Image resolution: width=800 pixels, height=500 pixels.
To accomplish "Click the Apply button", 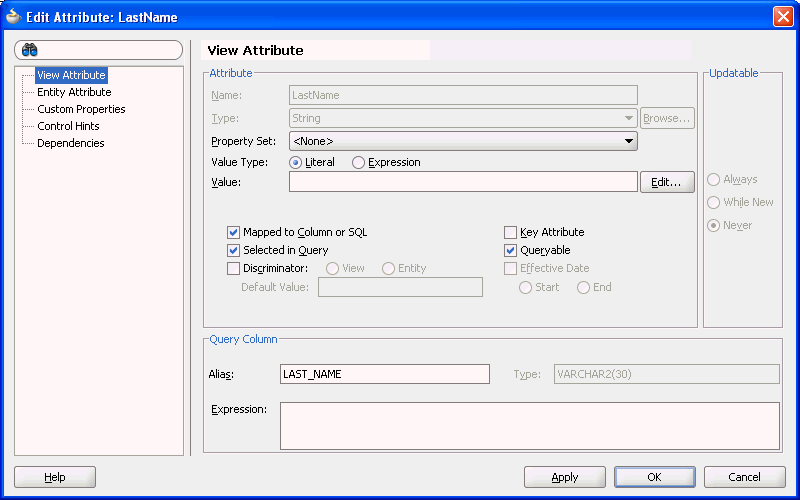I will tap(565, 477).
